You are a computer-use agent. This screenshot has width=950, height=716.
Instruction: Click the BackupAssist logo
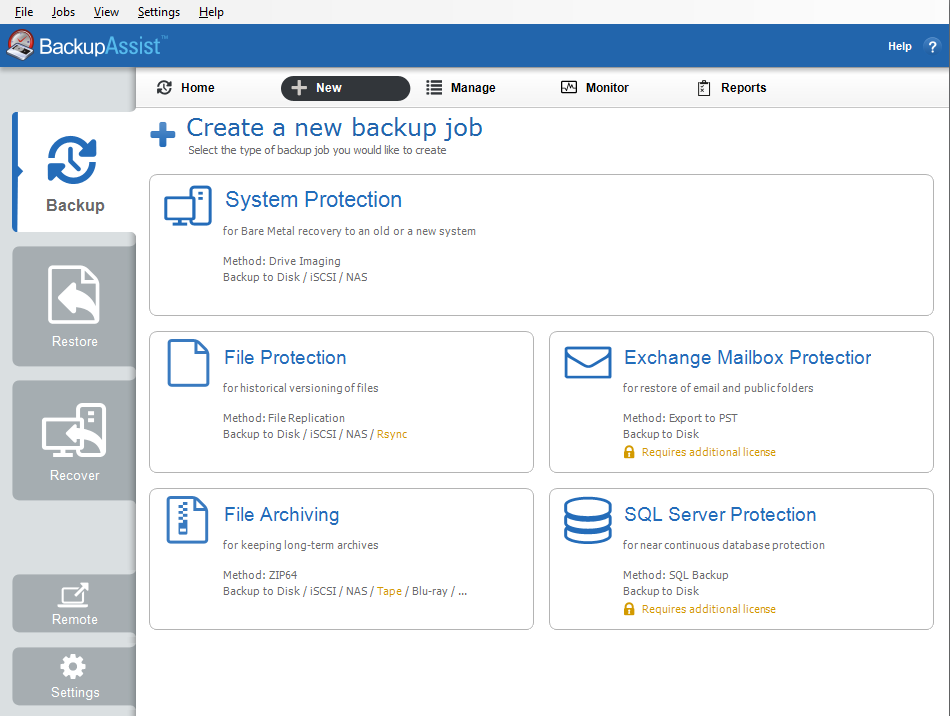(x=85, y=45)
